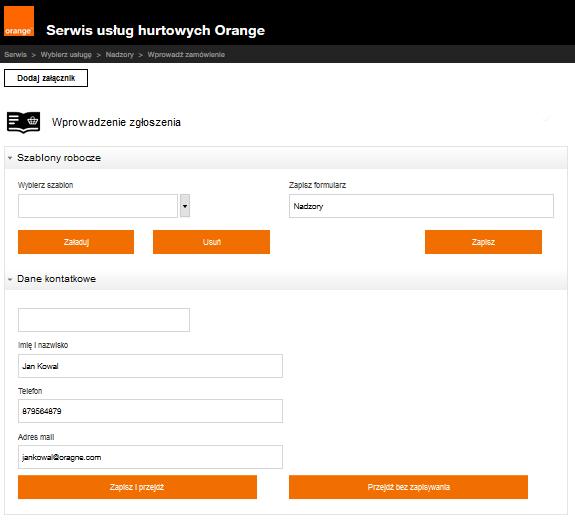575x522 pixels.
Task: Click Przejdź bez zapisywania button
Action: tap(408, 487)
